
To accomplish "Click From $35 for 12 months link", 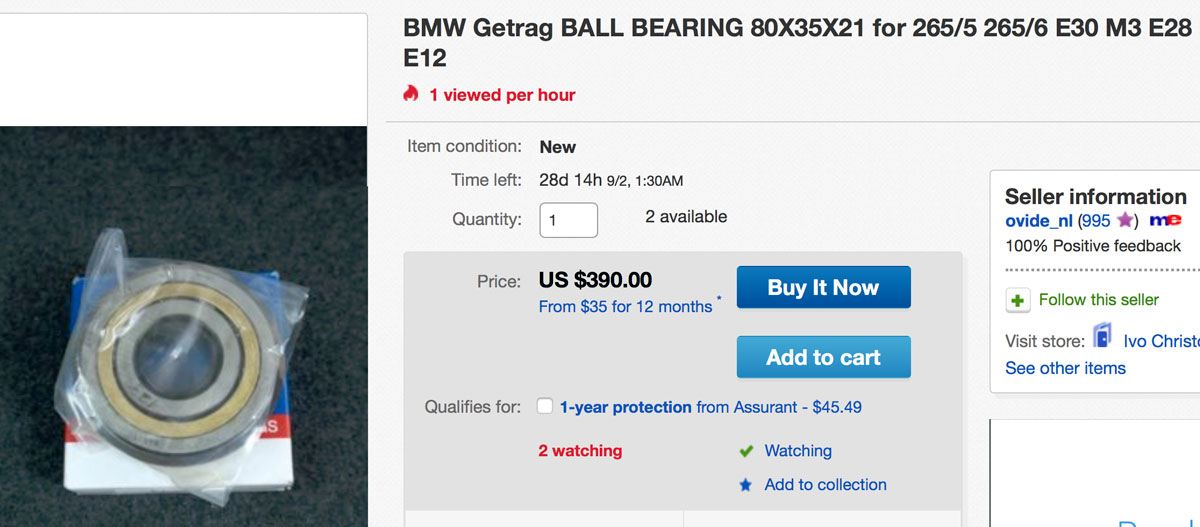I will [x=625, y=307].
